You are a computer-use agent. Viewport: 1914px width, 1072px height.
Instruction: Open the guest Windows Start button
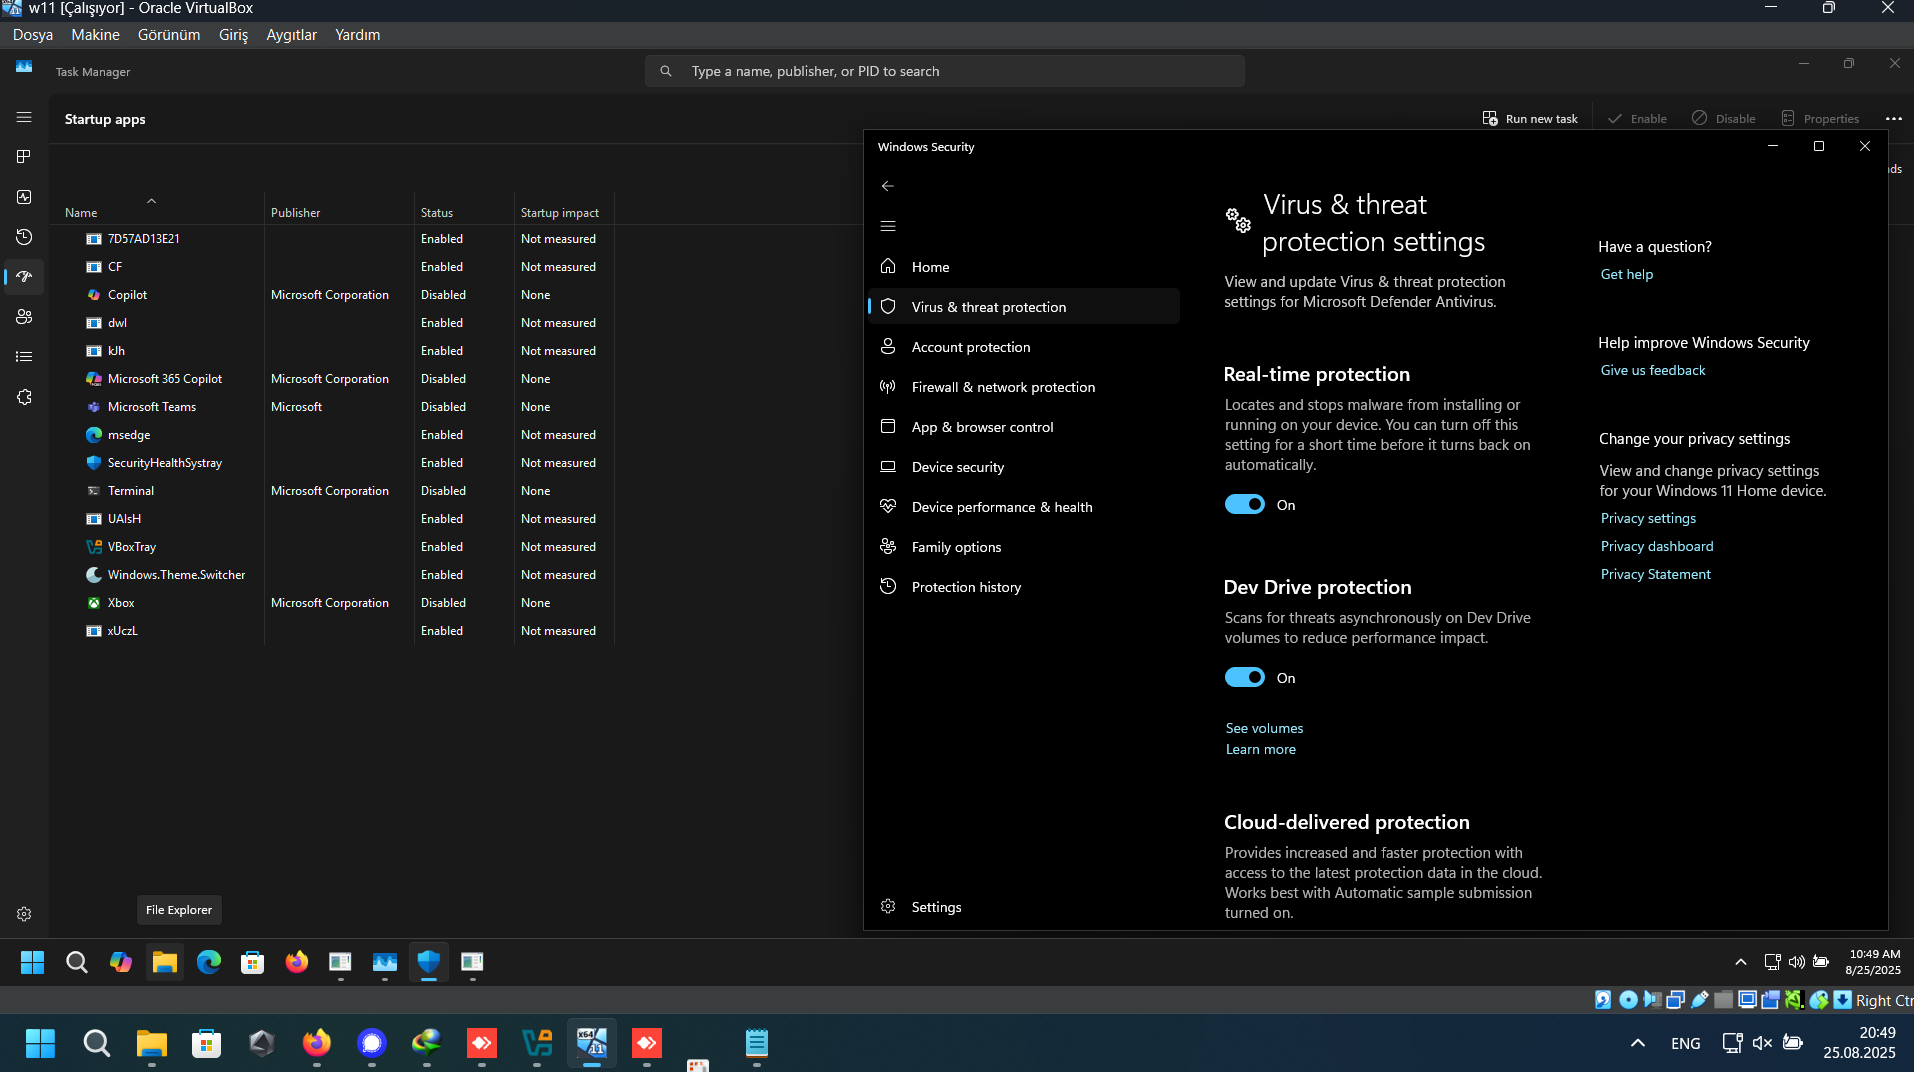33,962
